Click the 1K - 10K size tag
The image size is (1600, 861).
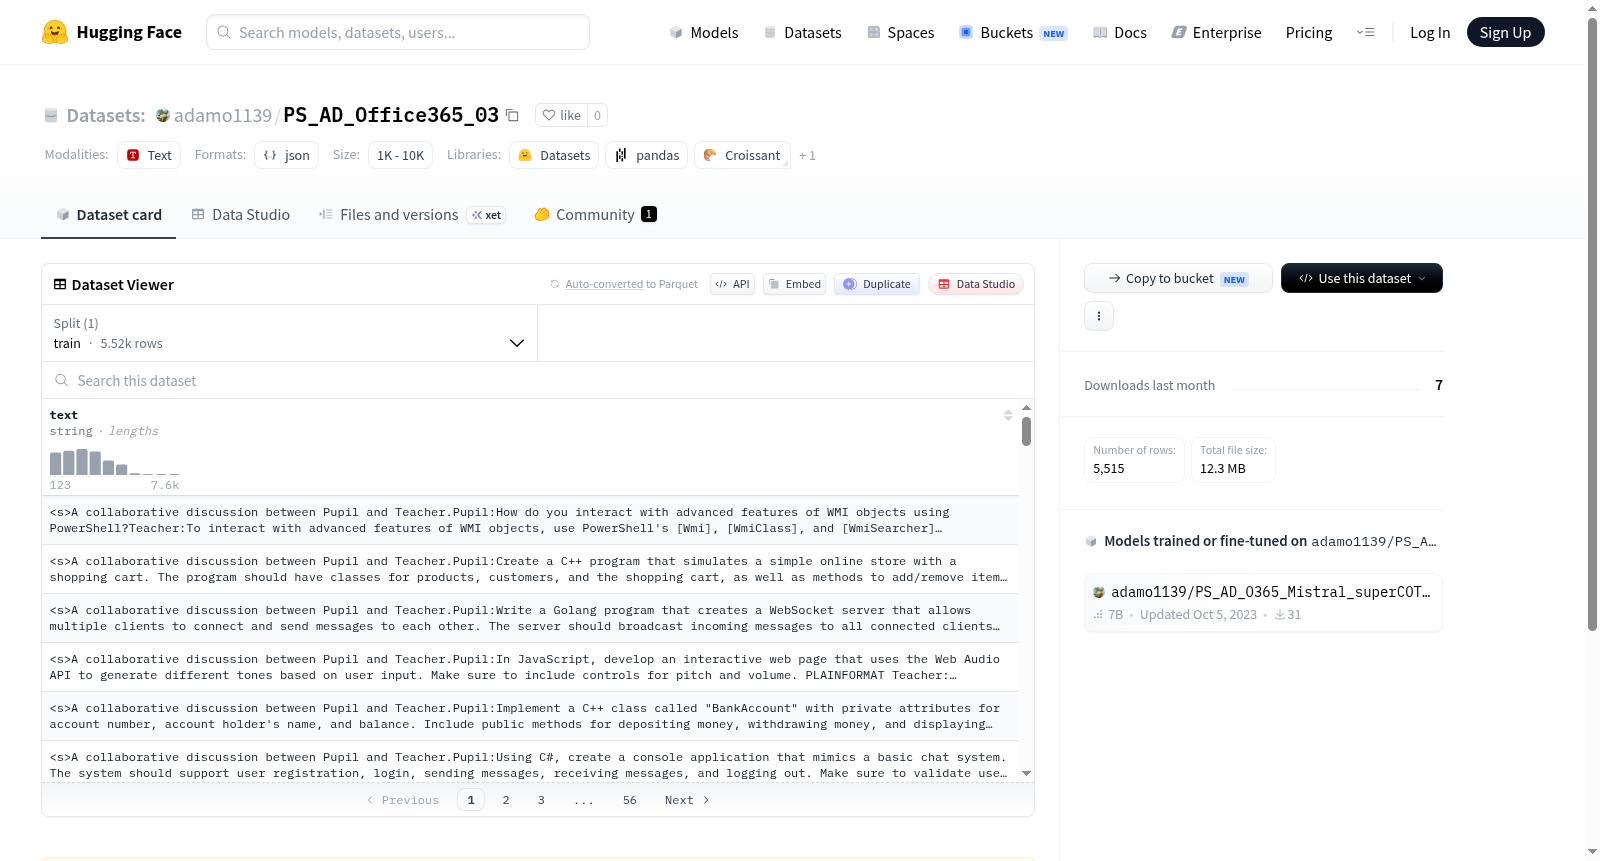(x=400, y=155)
